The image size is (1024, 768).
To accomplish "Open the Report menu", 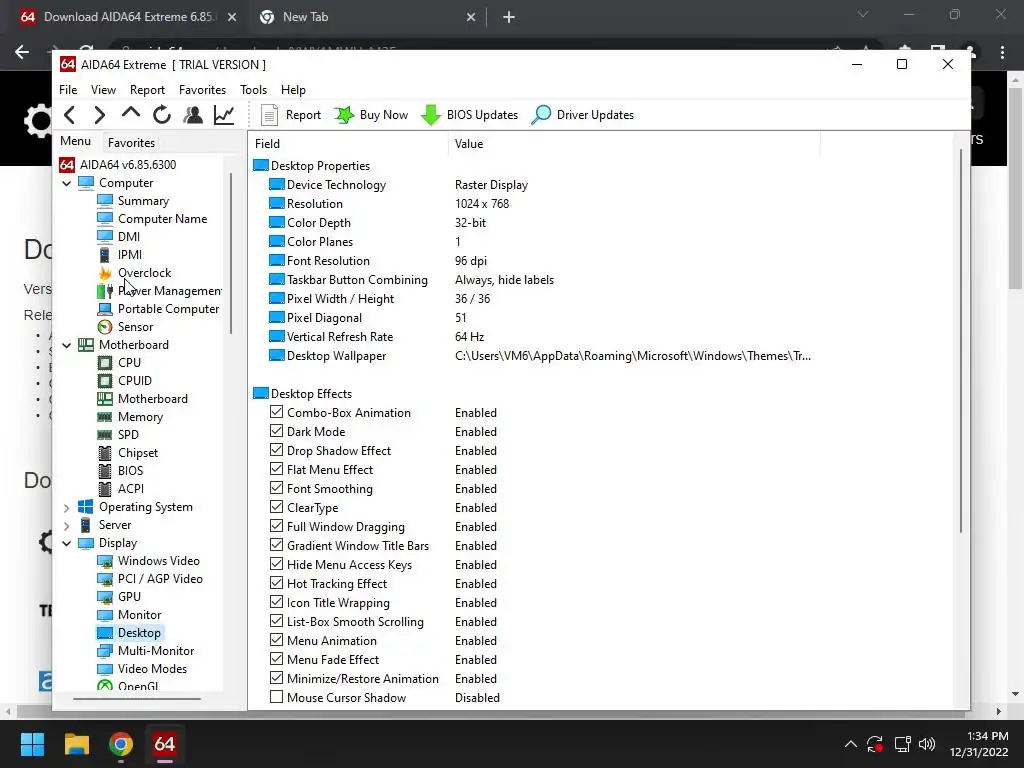I will [x=147, y=89].
